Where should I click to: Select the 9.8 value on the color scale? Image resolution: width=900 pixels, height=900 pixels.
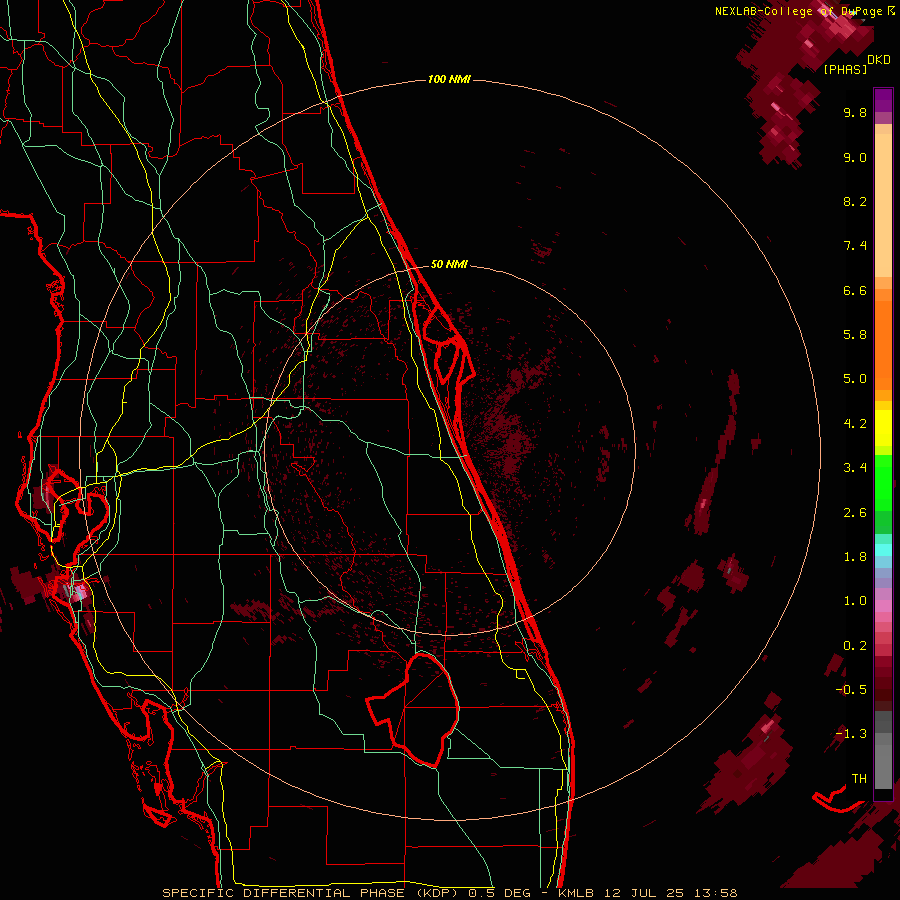tap(855, 112)
